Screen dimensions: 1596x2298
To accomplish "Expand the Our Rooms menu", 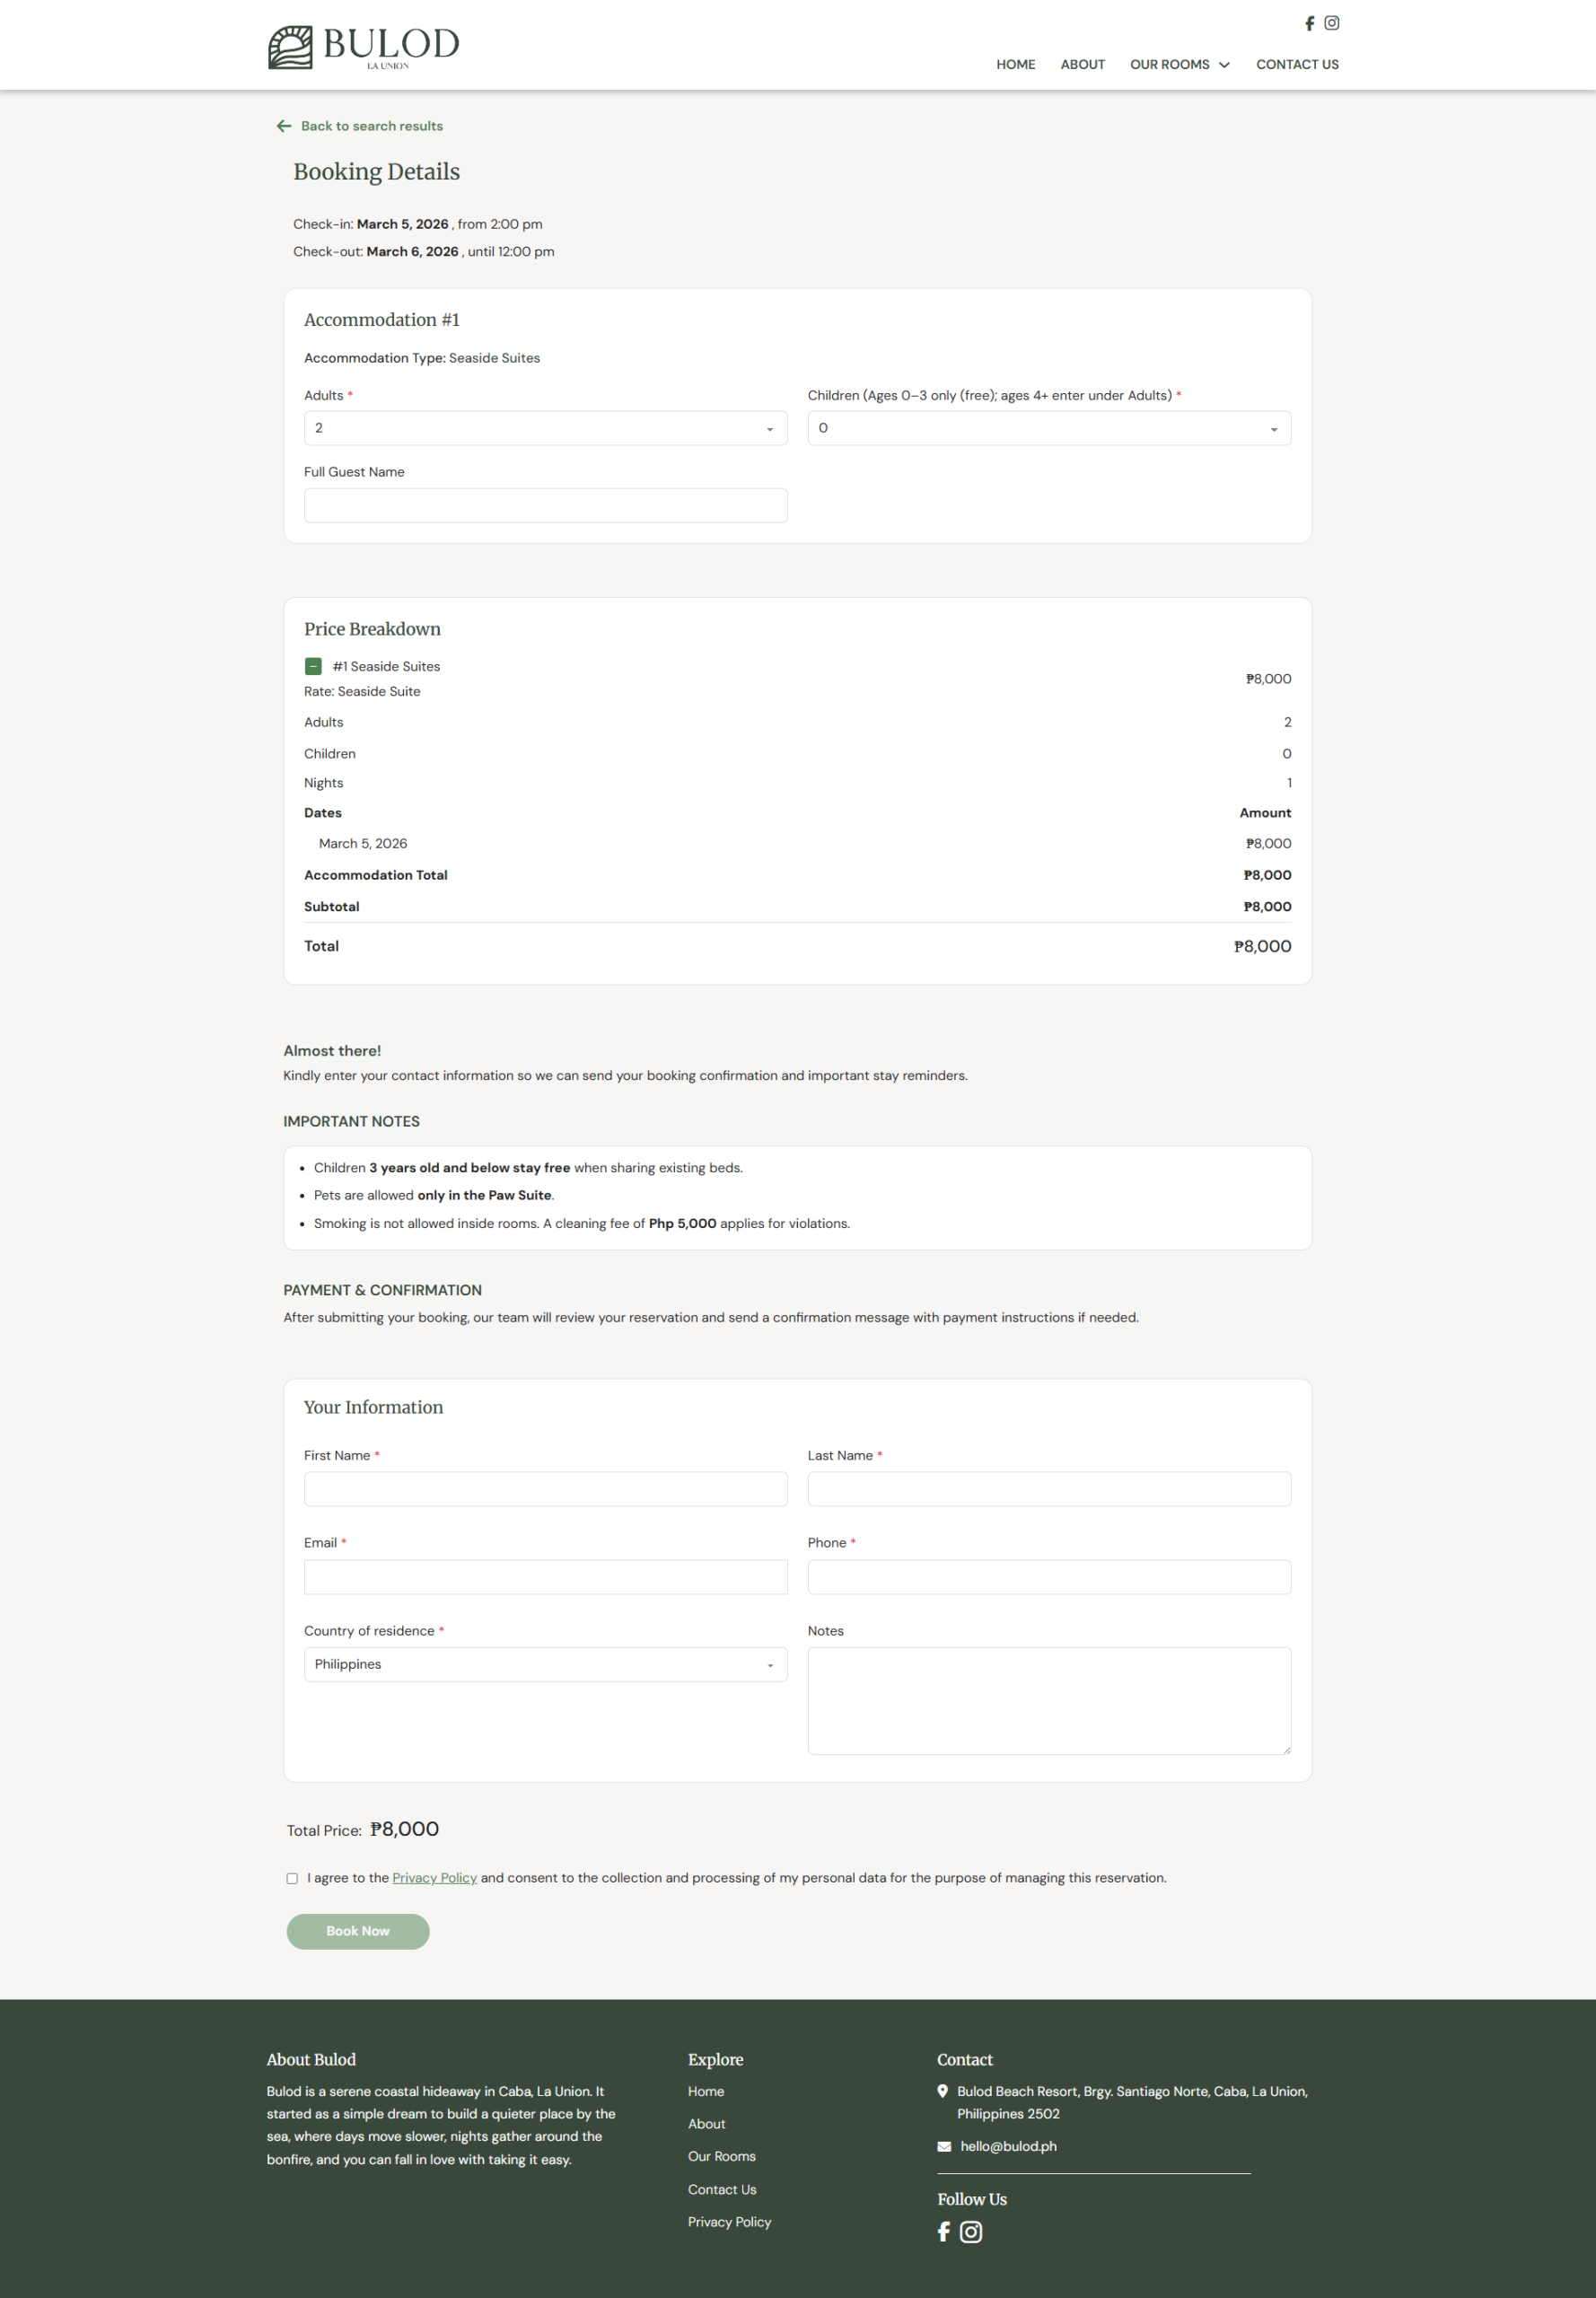I will (x=1179, y=65).
